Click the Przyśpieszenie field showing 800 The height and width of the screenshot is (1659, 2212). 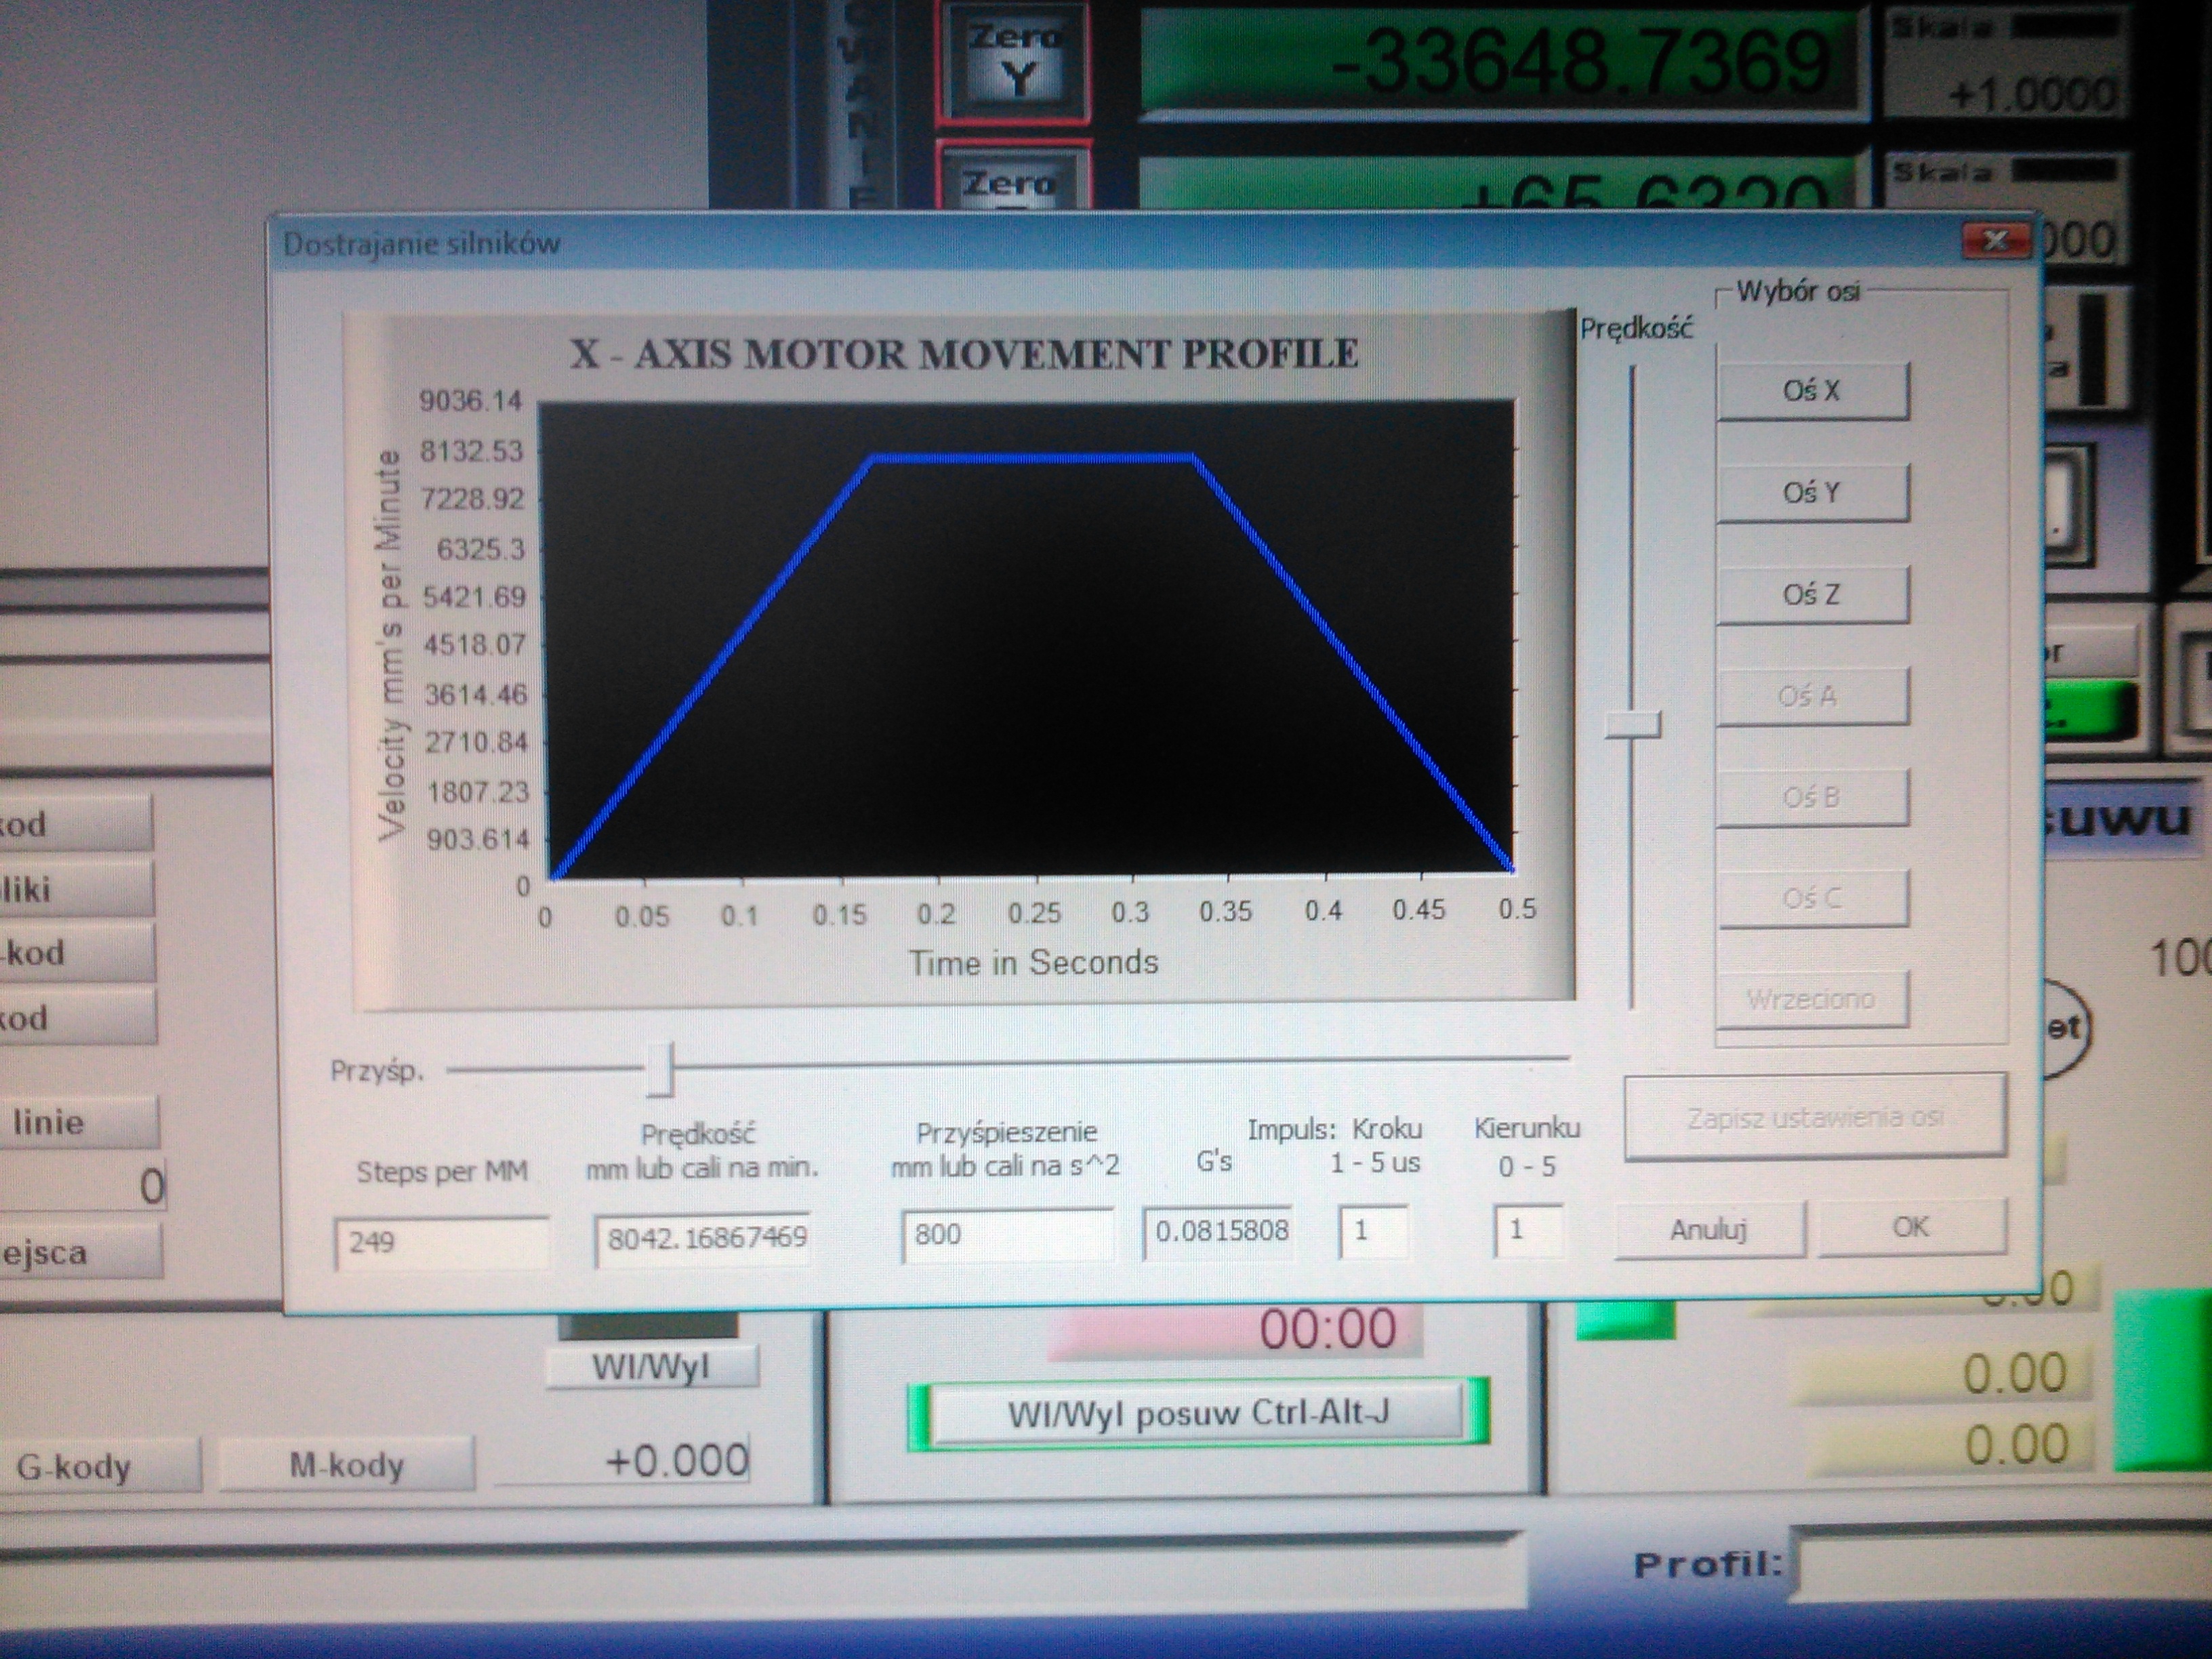tap(1007, 1235)
